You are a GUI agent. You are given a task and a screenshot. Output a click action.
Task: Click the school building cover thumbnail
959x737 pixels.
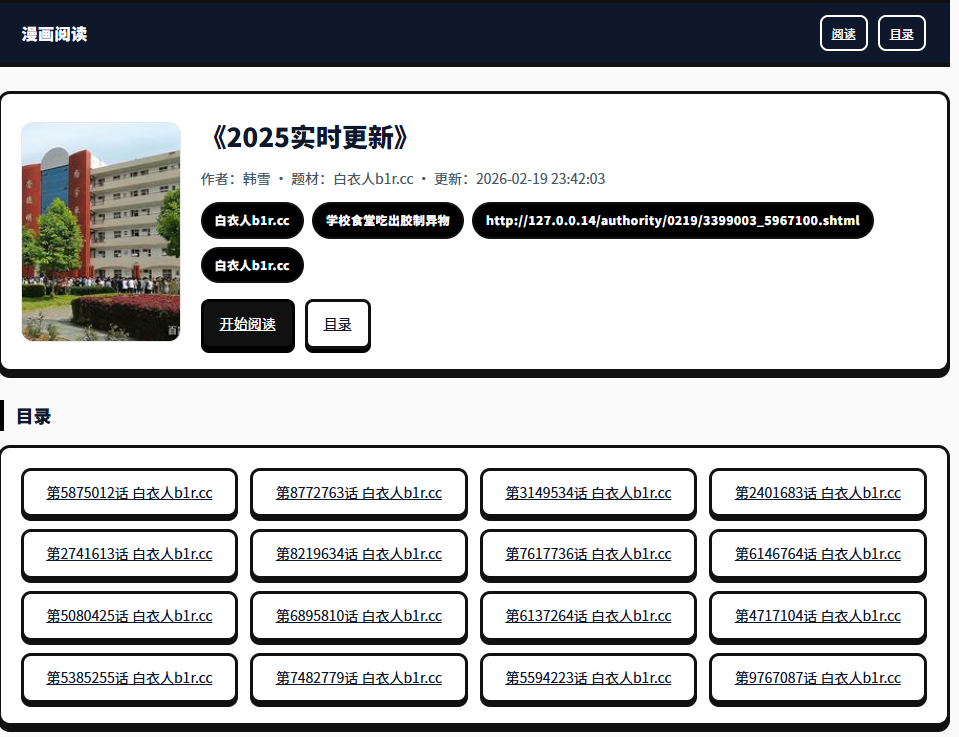click(x=101, y=231)
